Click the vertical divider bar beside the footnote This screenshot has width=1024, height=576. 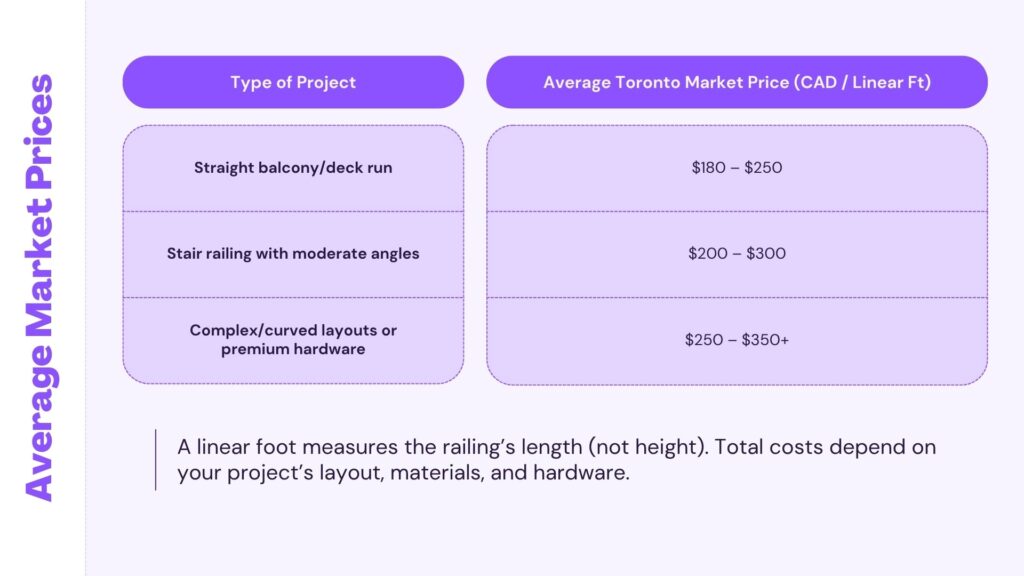coord(156,460)
